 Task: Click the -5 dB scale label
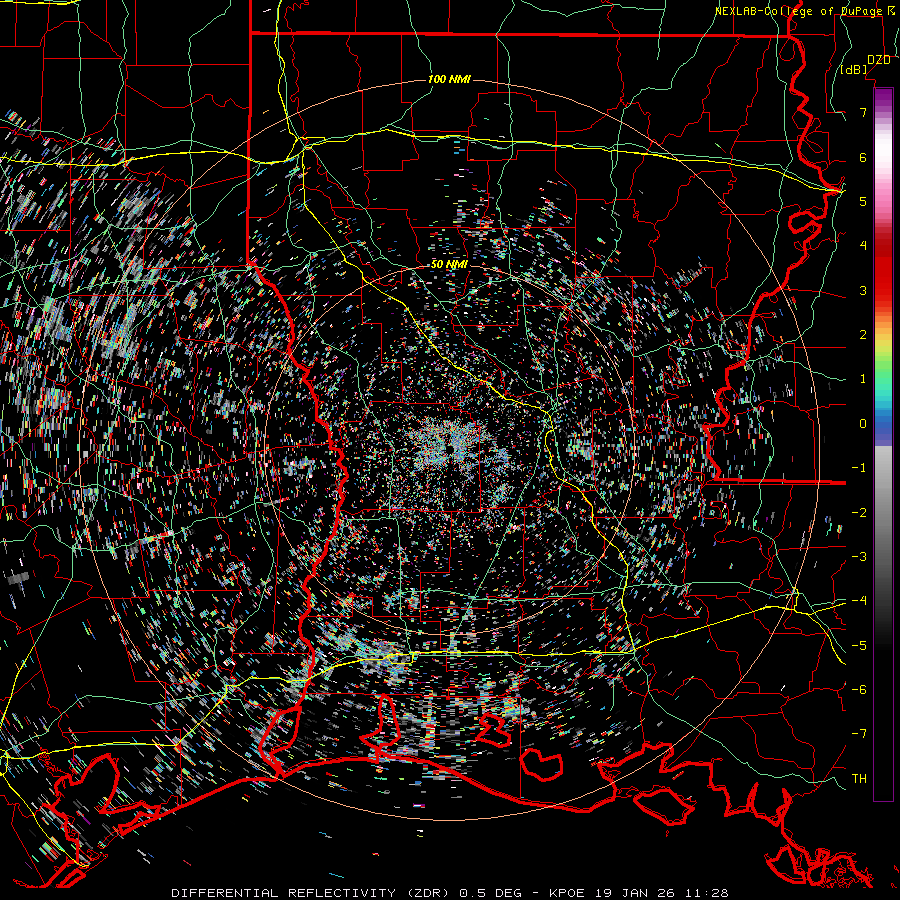coord(859,646)
